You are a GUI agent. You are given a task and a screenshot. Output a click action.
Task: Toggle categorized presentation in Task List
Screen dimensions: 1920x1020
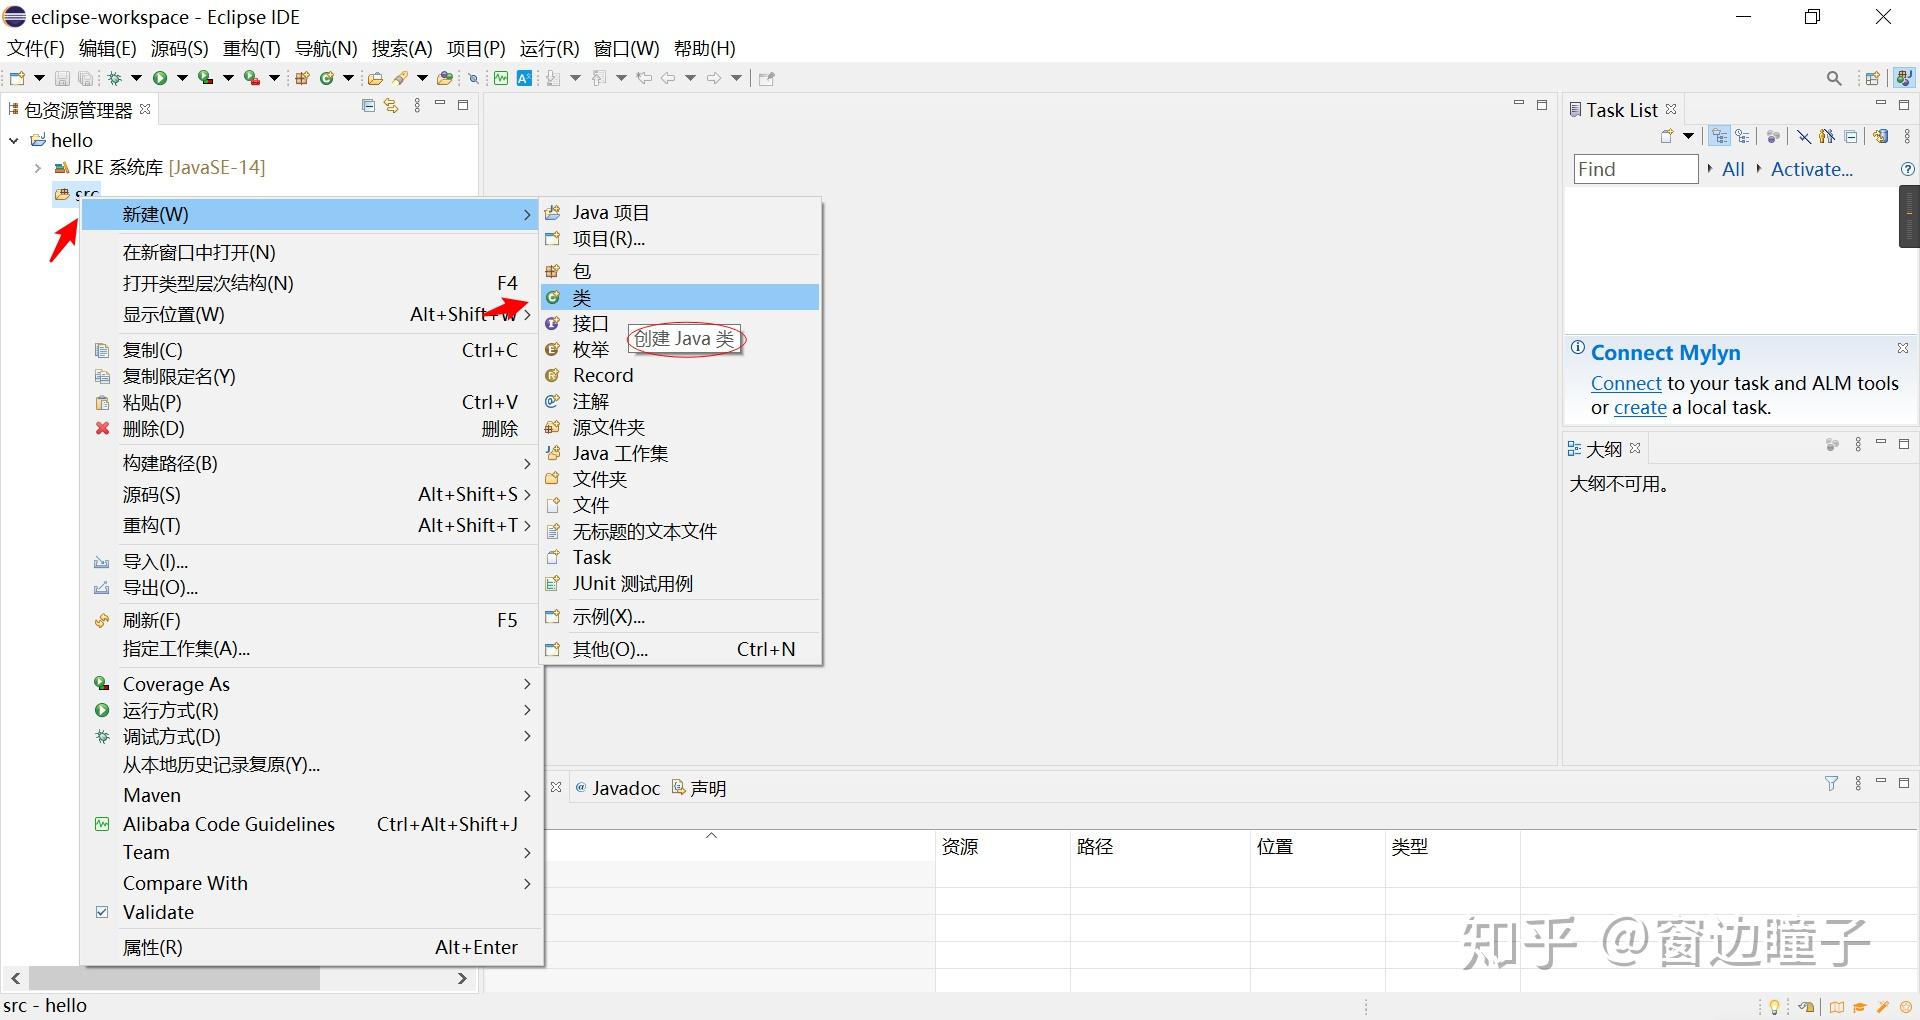pos(1720,136)
